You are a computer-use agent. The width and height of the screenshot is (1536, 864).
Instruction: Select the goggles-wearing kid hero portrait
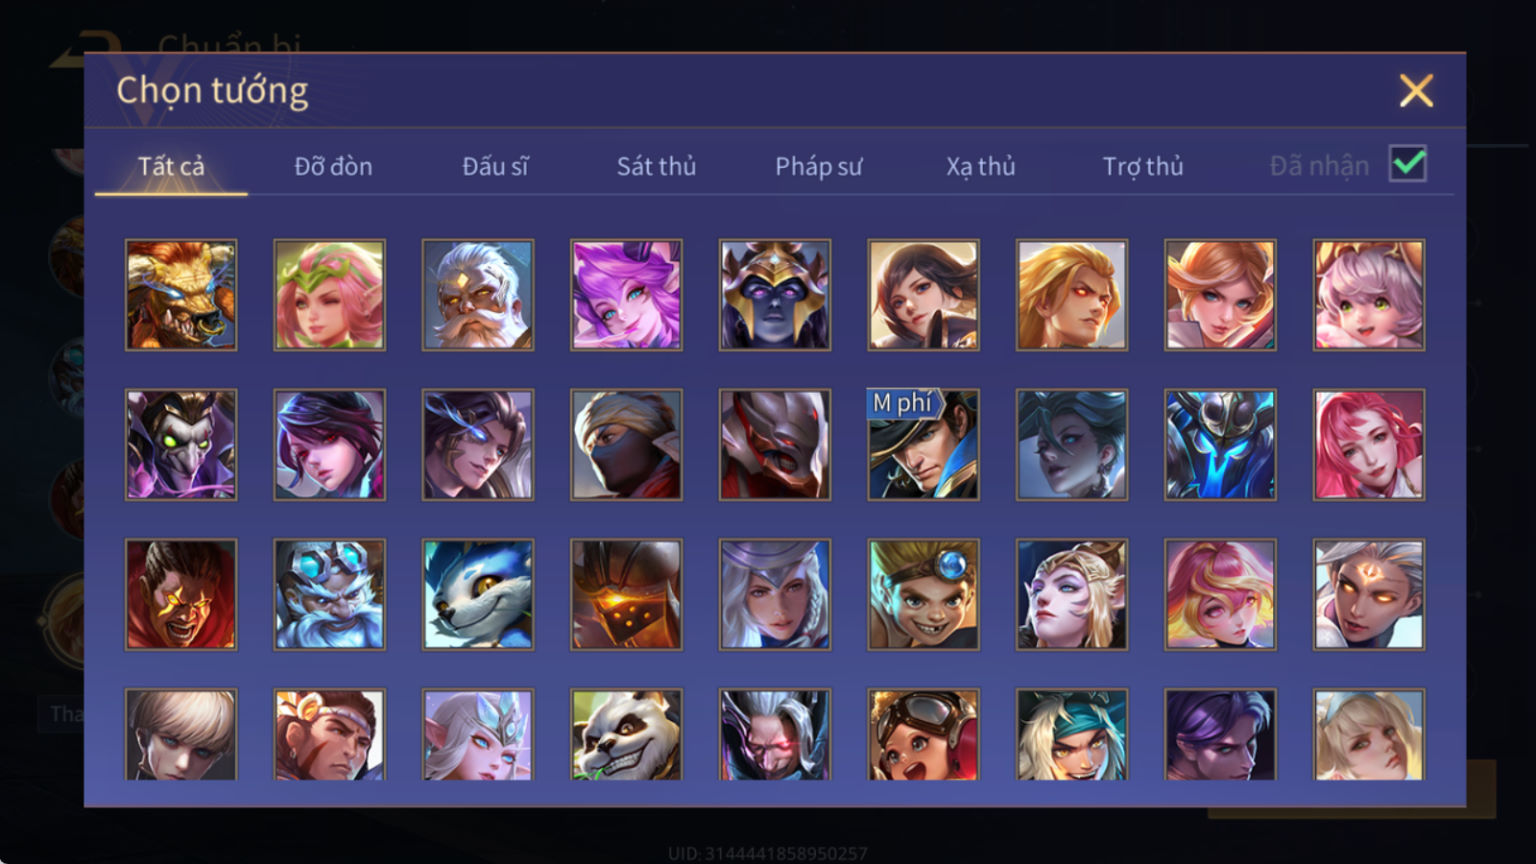click(x=923, y=734)
